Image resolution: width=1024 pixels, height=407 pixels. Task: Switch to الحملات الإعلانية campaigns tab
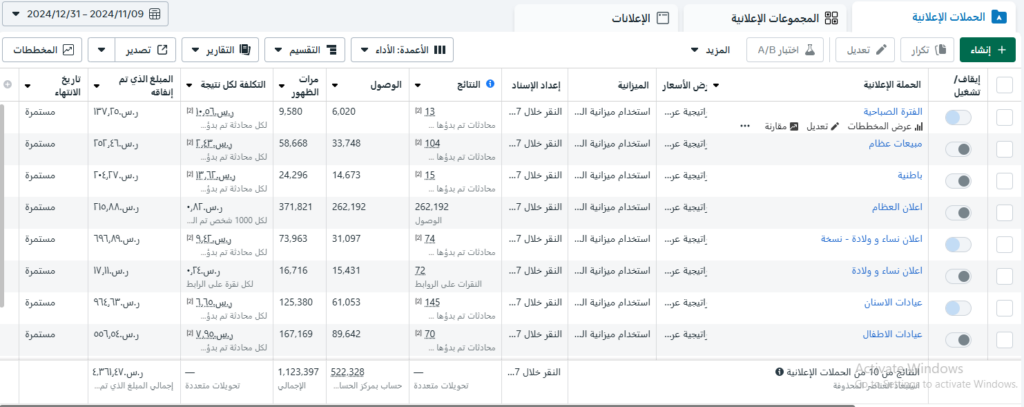point(937,18)
